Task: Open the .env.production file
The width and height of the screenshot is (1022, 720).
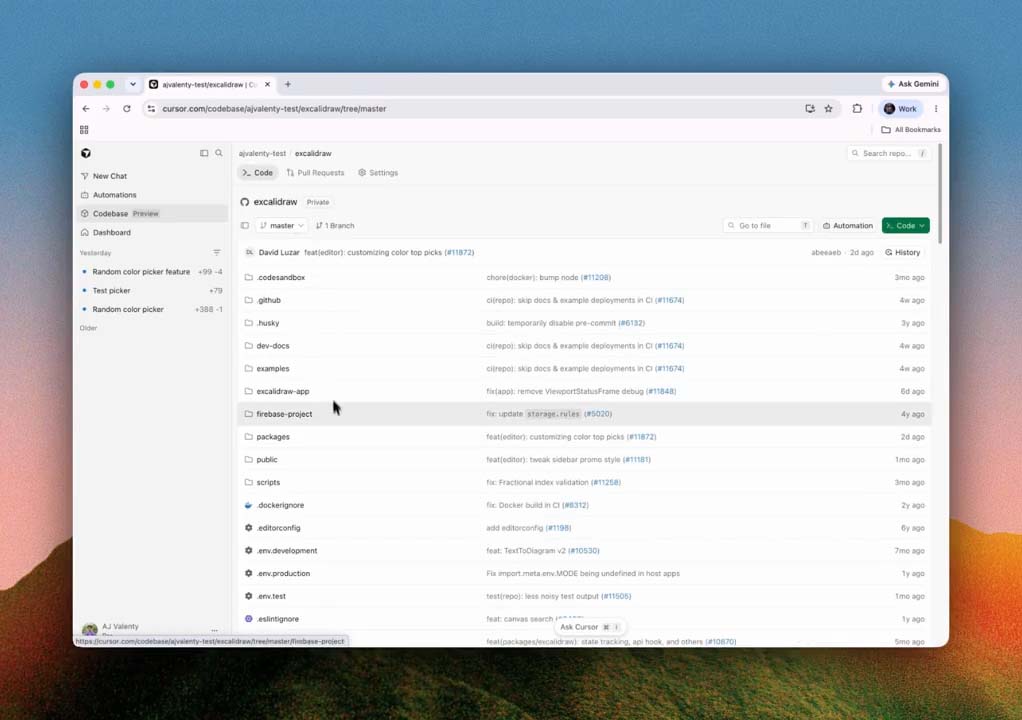Action: [x=283, y=573]
